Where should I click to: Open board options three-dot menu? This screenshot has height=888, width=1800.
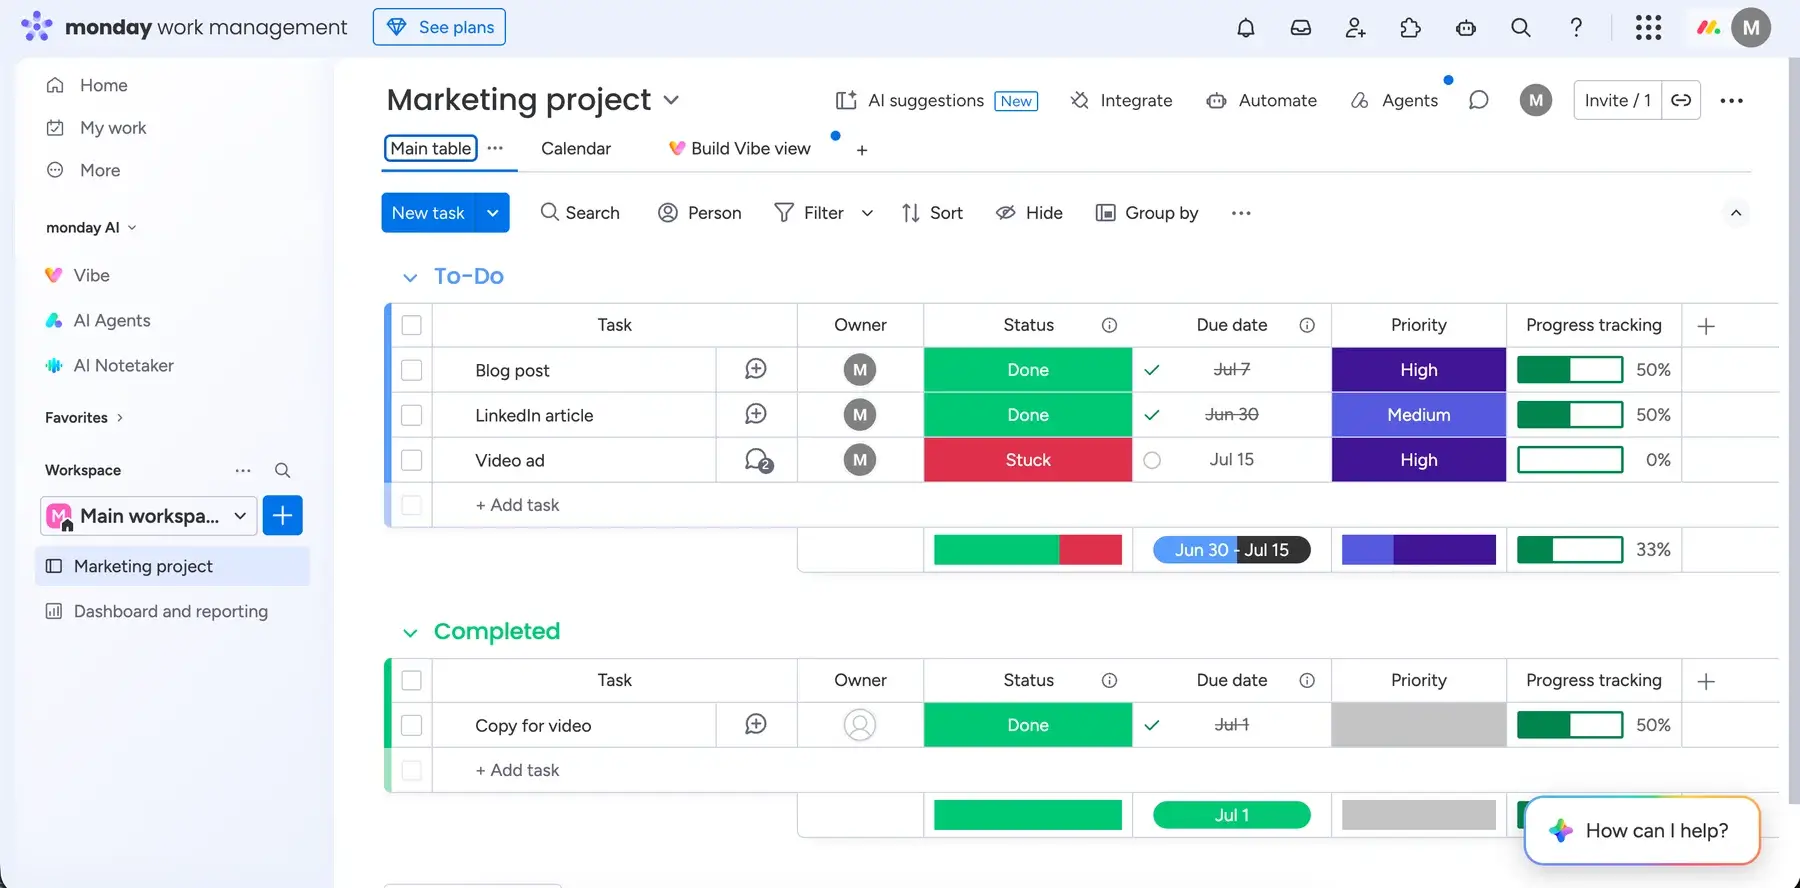[x=1732, y=100]
